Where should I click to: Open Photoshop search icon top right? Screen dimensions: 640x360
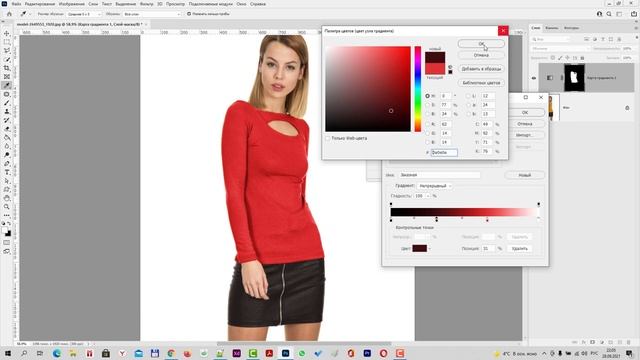tap(609, 14)
